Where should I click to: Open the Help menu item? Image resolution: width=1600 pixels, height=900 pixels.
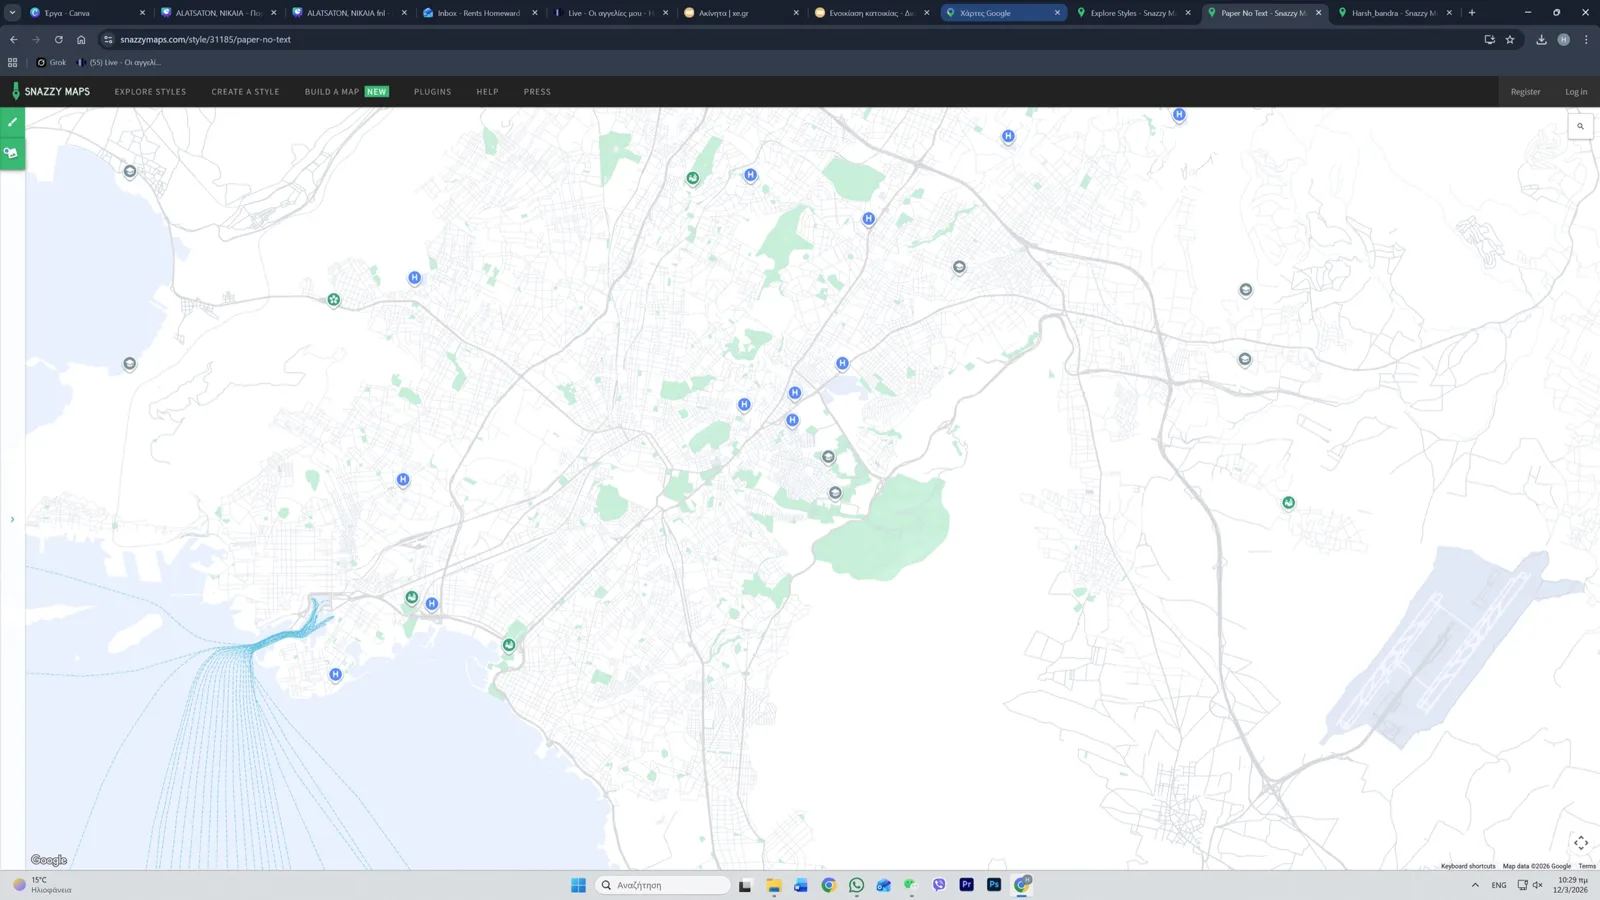(x=487, y=92)
